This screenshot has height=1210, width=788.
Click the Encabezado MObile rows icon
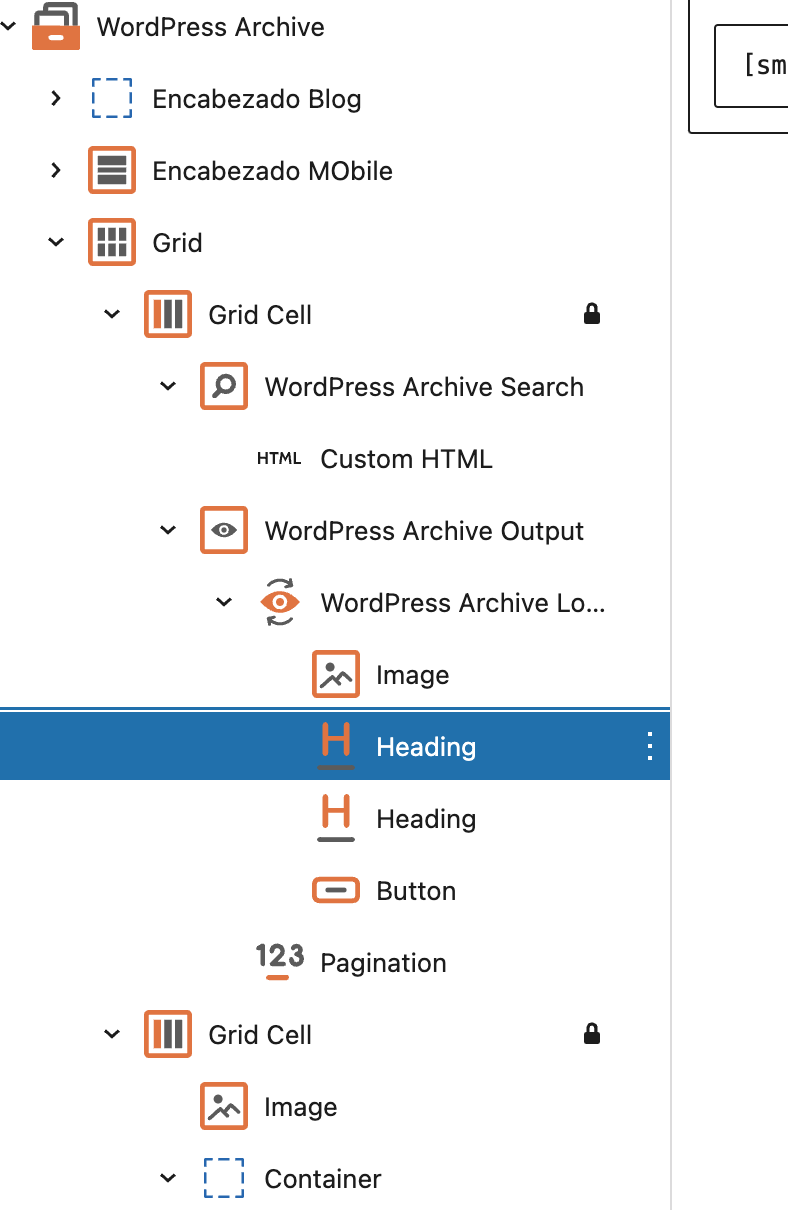click(x=112, y=171)
